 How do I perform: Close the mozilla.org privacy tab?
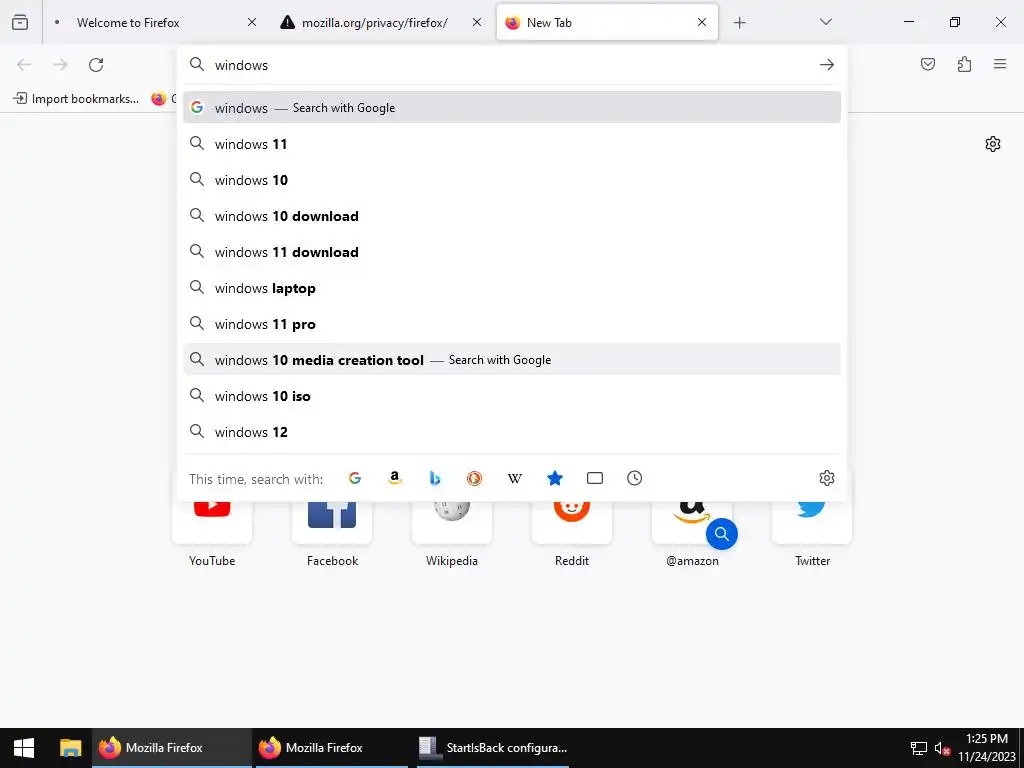coord(477,22)
